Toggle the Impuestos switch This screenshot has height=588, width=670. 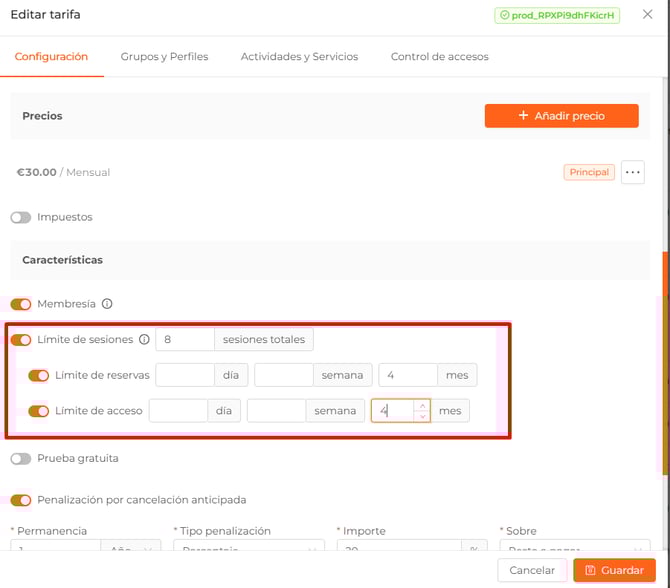click(21, 217)
